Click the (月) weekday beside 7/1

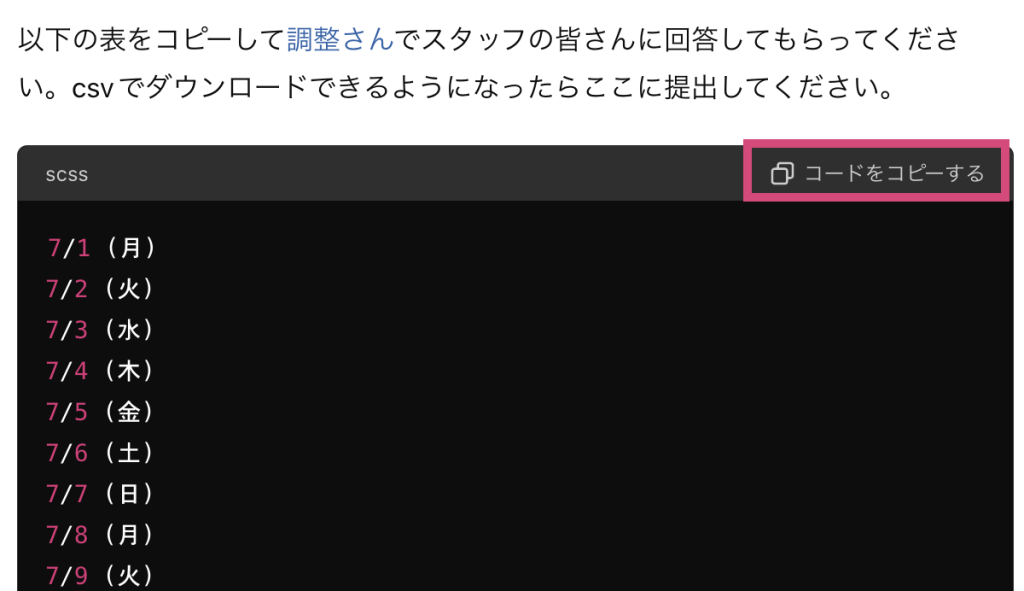pos(131,248)
